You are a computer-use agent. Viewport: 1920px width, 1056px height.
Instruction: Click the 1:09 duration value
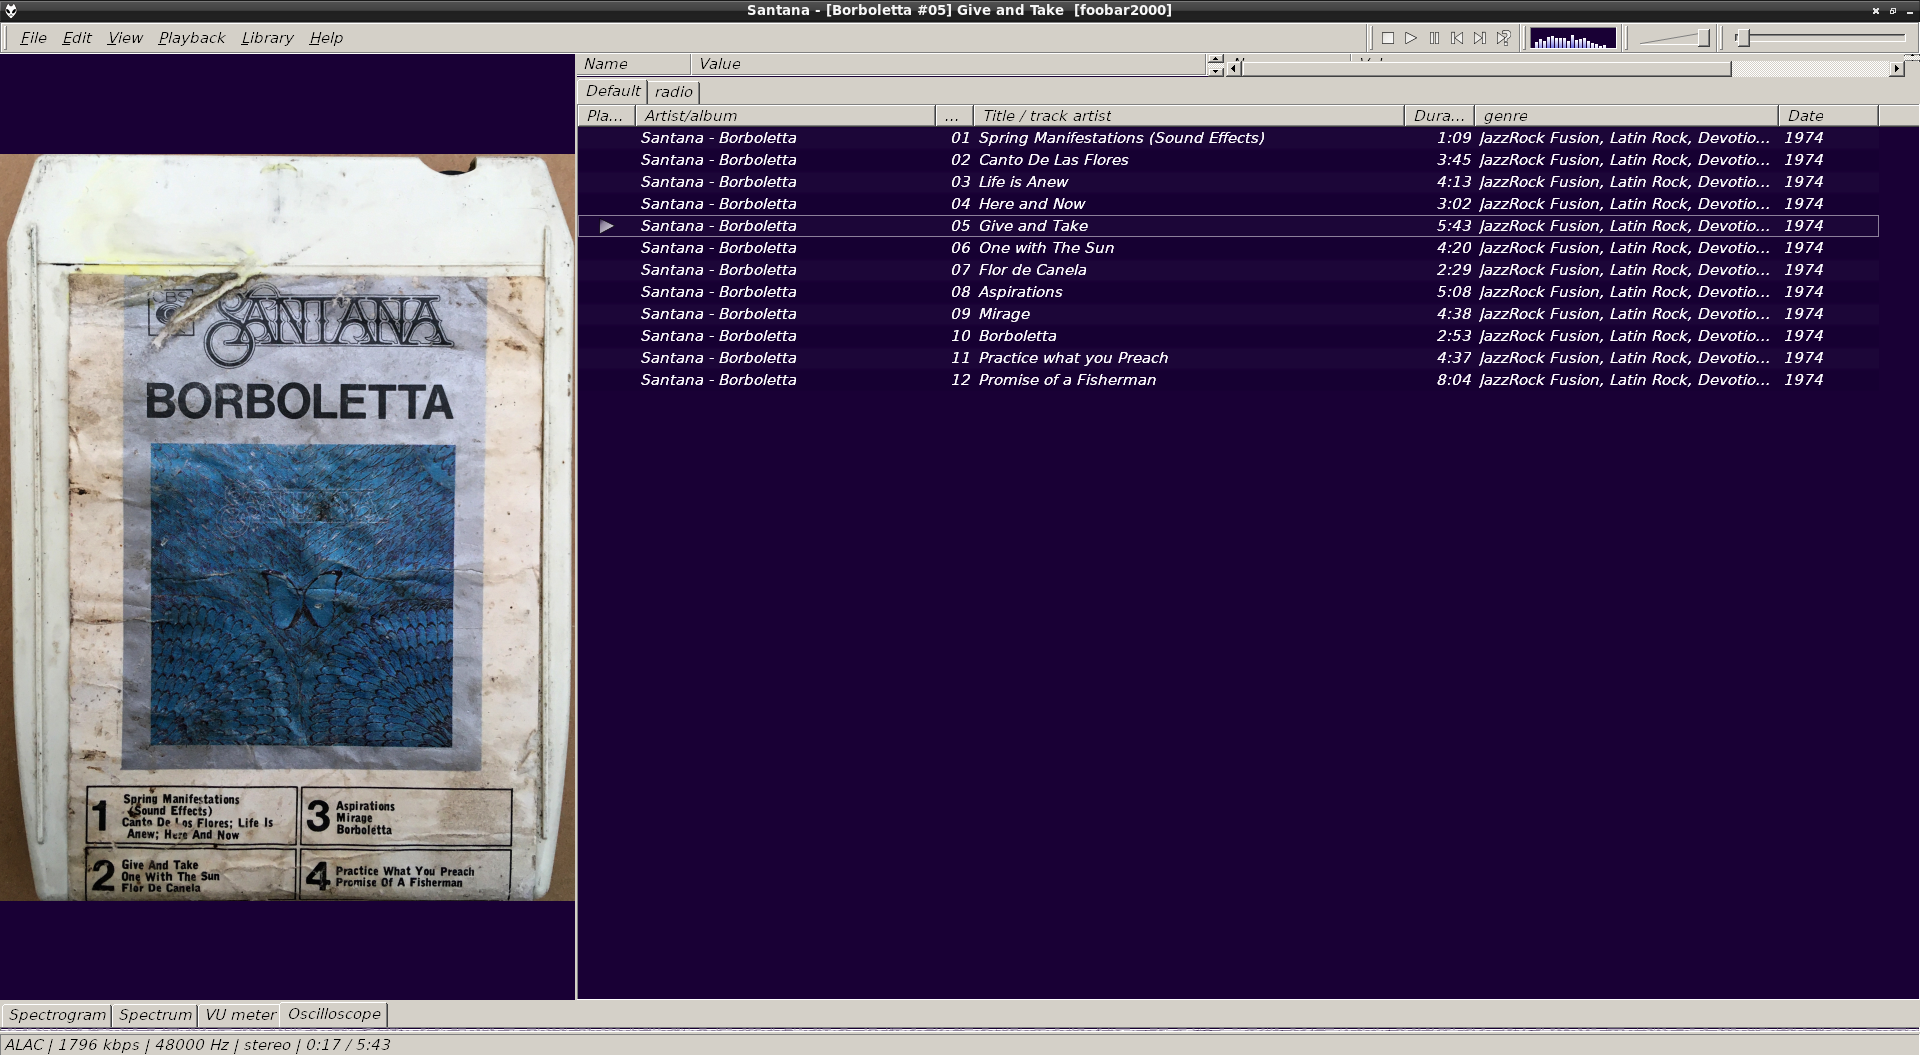tap(1454, 138)
